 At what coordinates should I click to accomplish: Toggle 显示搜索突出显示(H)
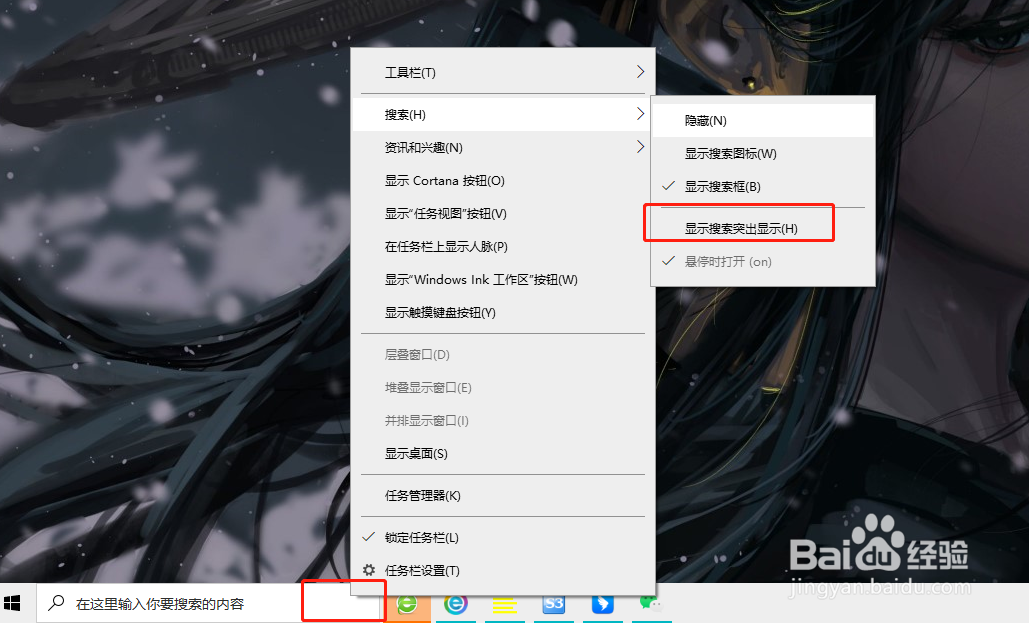point(763,228)
